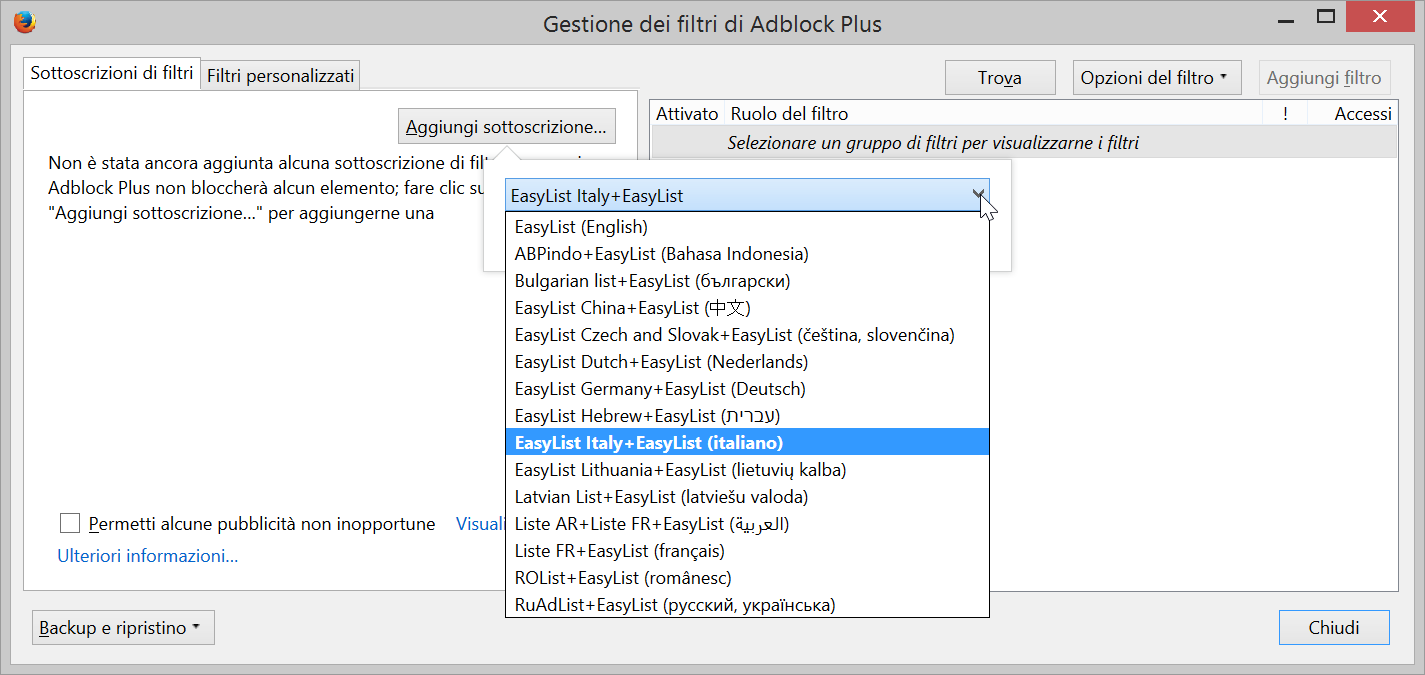Viewport: 1425px width, 675px height.
Task: Switch to Sottoscrizioni di filtri tab
Action: 112,73
